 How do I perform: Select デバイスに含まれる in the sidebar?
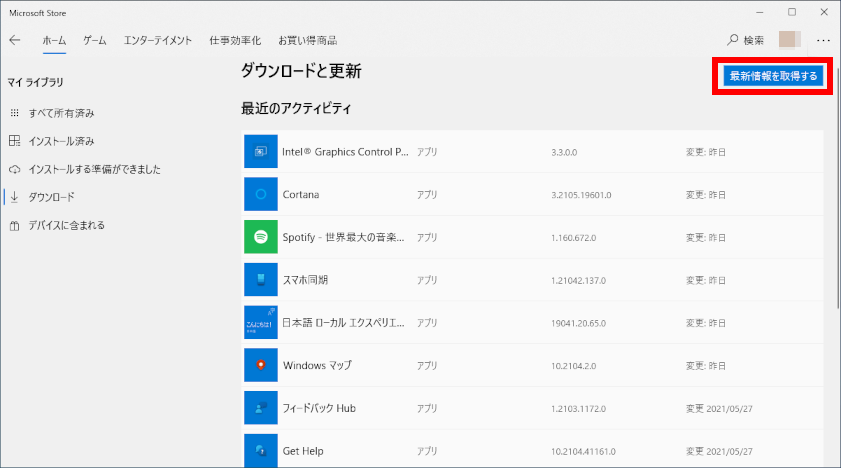pyautogui.click(x=67, y=226)
